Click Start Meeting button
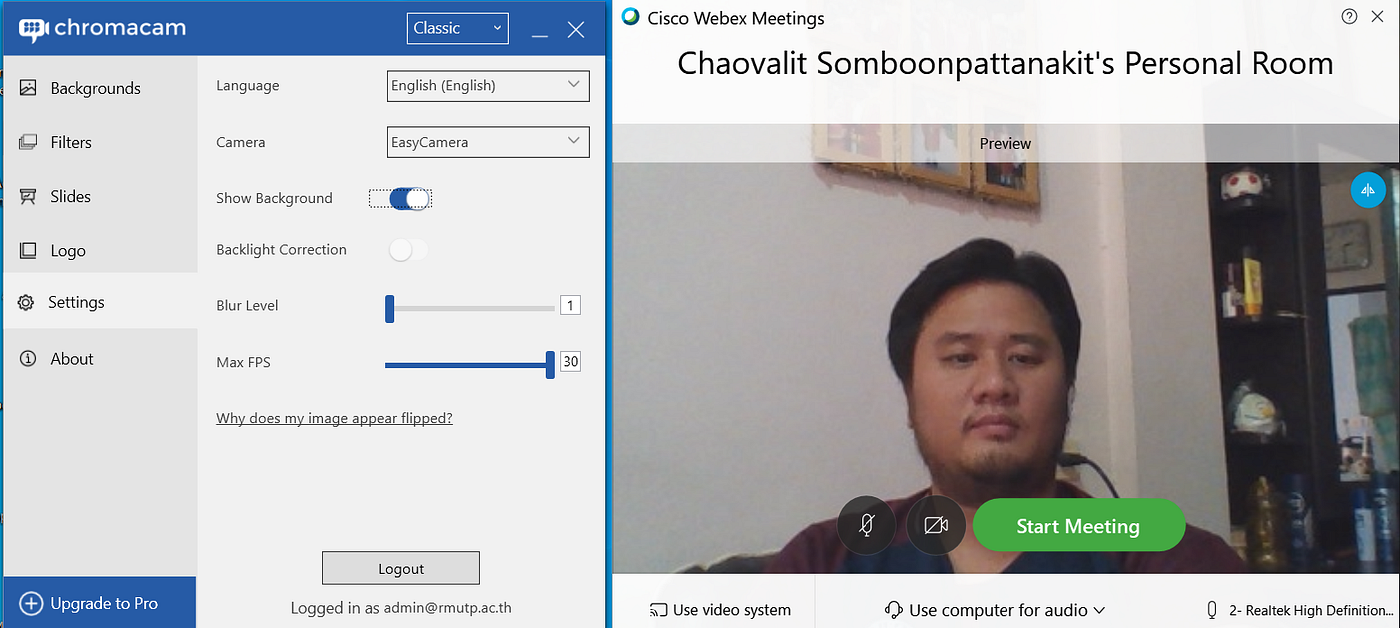Viewport: 1400px width, 628px height. [x=1079, y=526]
